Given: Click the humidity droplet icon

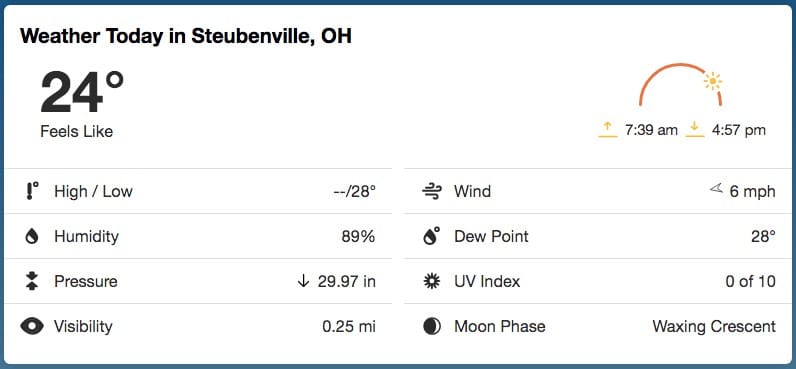Looking at the screenshot, I should point(32,237).
